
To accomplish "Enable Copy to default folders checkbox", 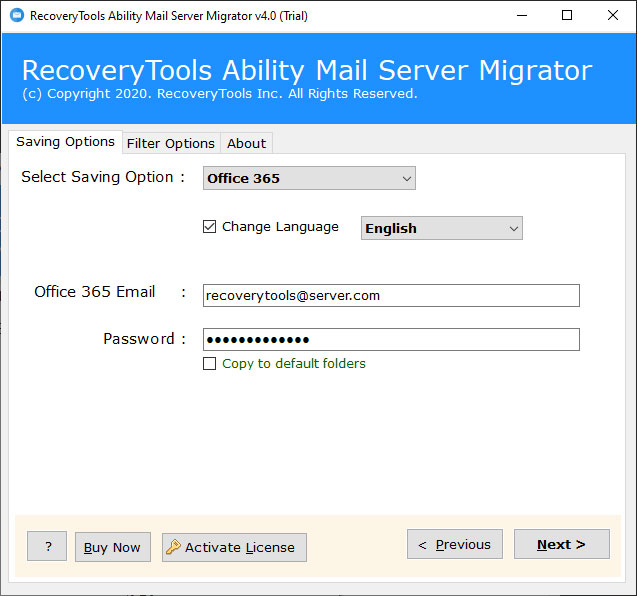I will (x=210, y=363).
